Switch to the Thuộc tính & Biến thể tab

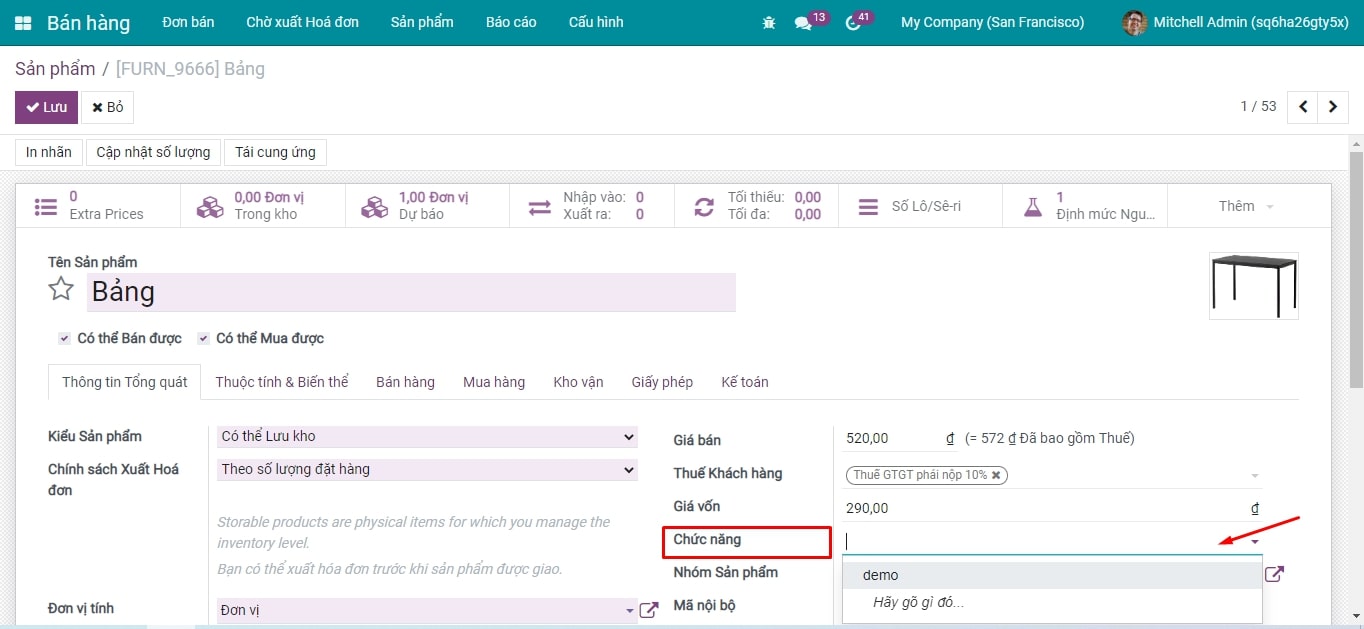pyautogui.click(x=282, y=382)
